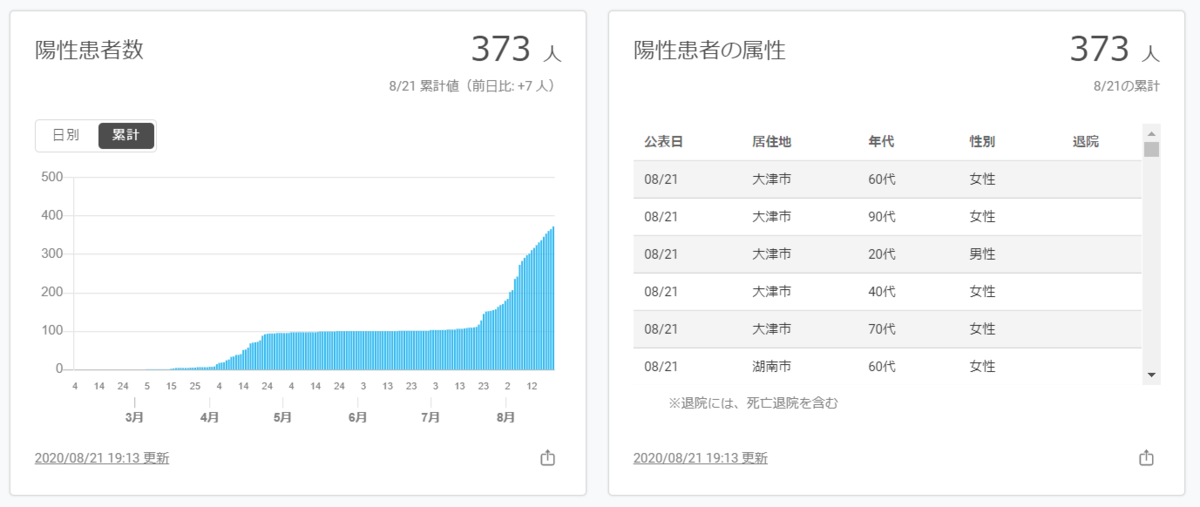Select the 60代 cell in 大津市 row
This screenshot has width=1200, height=507.
click(x=882, y=180)
